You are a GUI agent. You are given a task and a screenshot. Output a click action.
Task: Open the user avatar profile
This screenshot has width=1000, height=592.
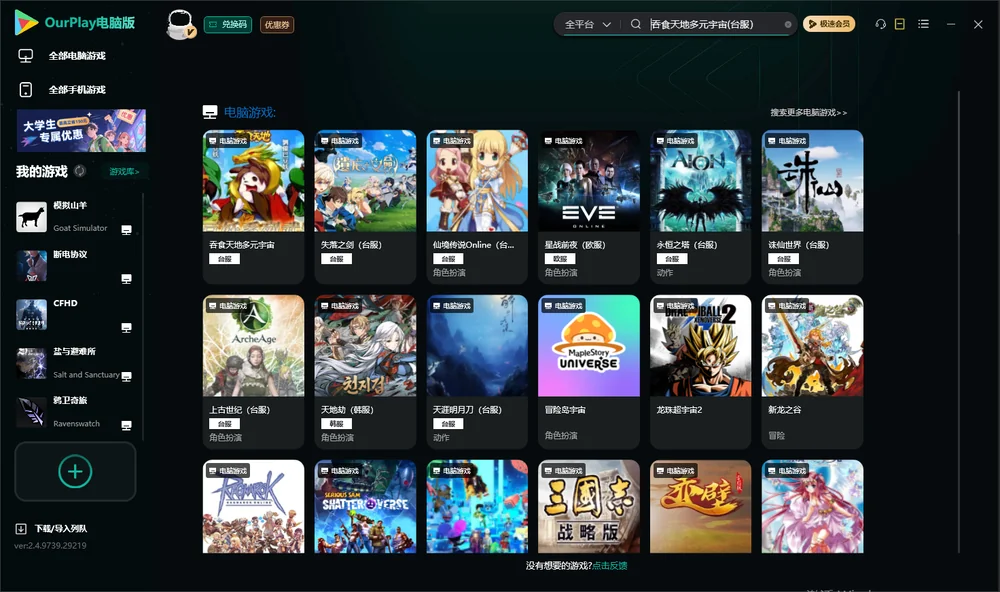[x=180, y=24]
